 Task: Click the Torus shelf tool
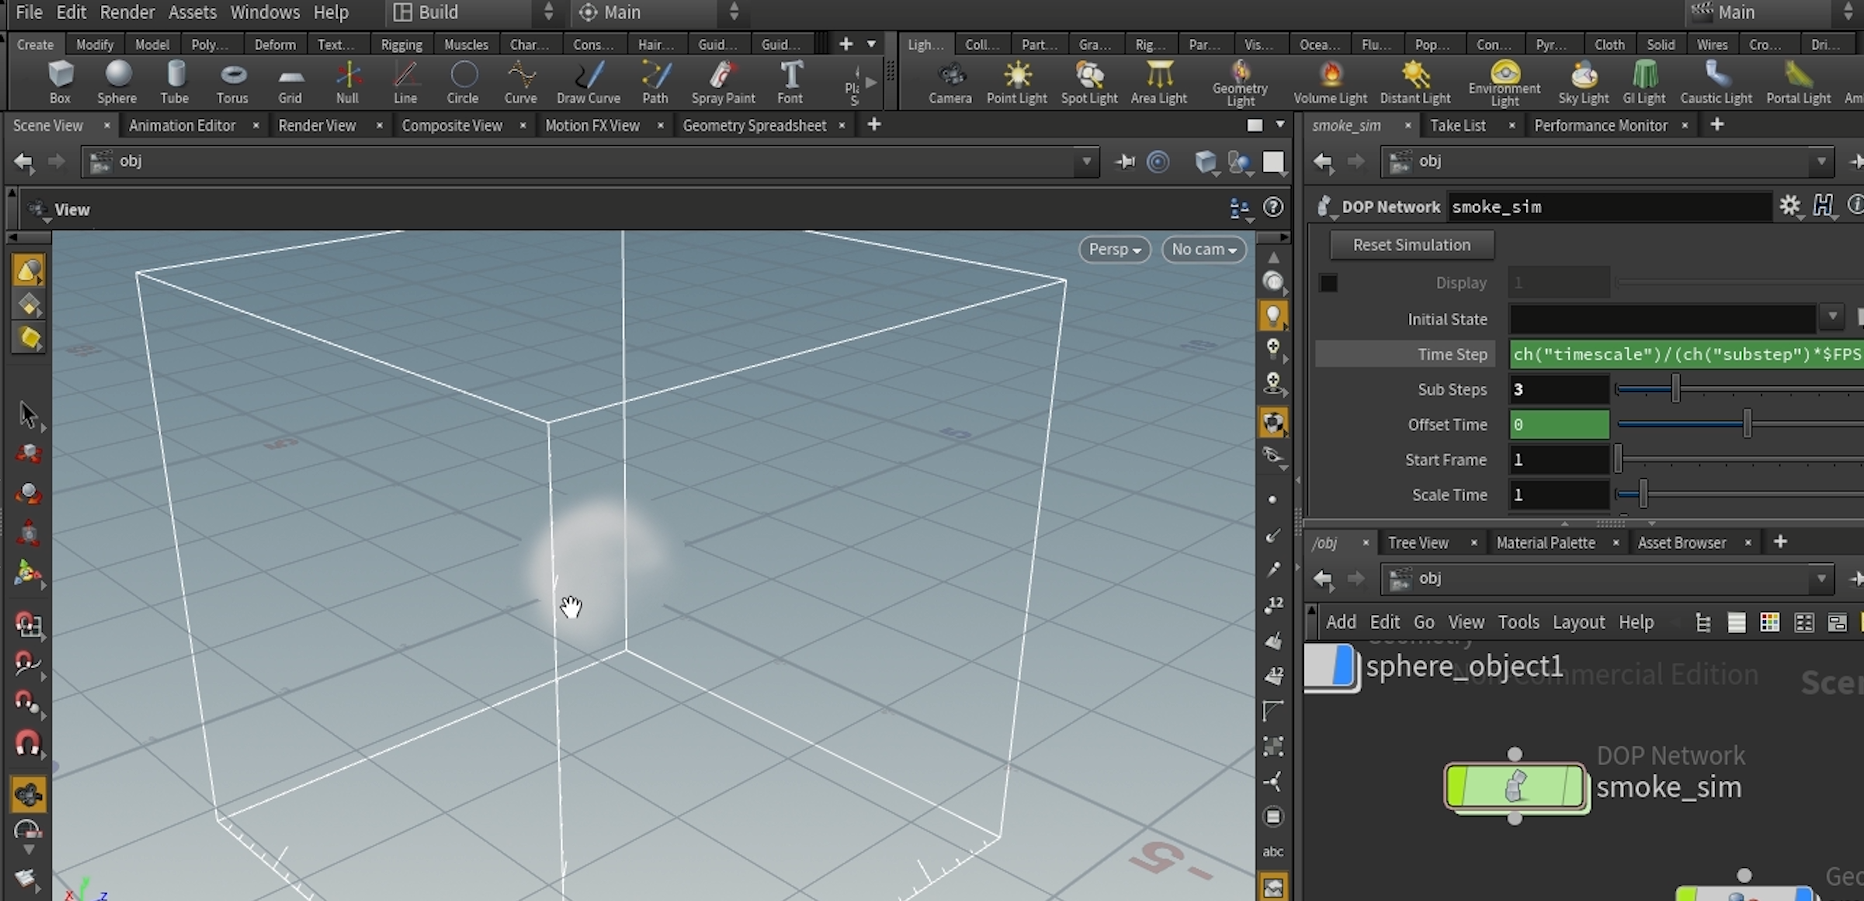tap(232, 82)
